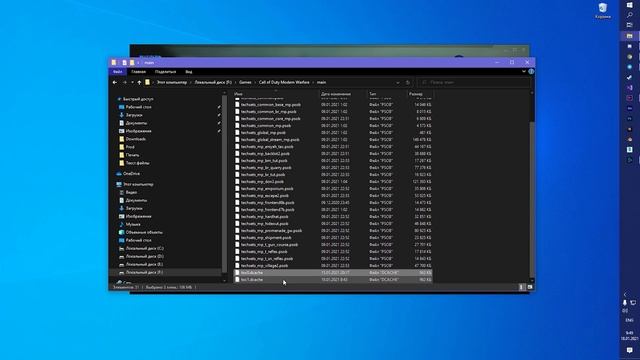Image resolution: width=640 pixels, height=360 pixels.
Task: Select file techsets_mp_village2.psob
Action: pos(264,266)
